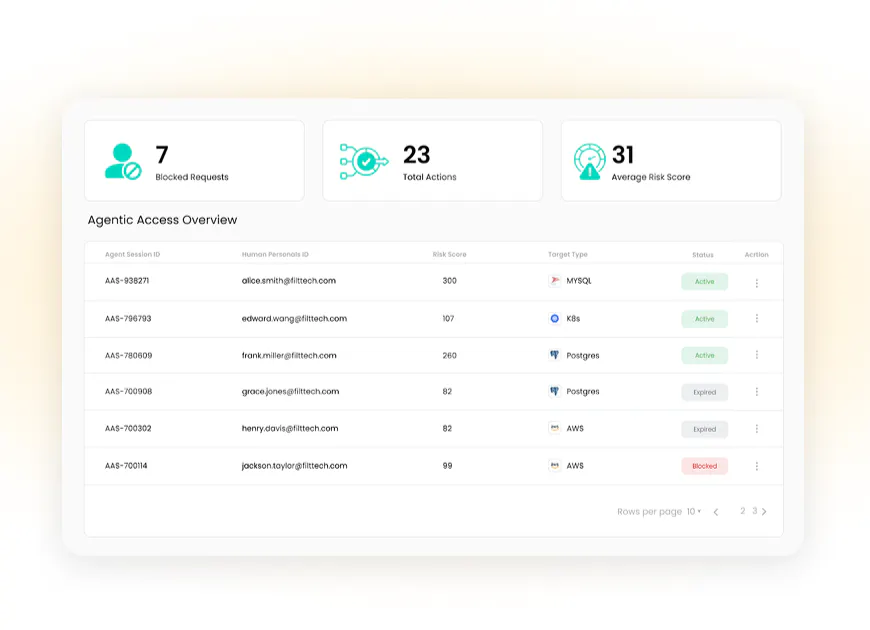Open action menu for session AAS-938271
This screenshot has height=630, width=870.
(x=756, y=282)
